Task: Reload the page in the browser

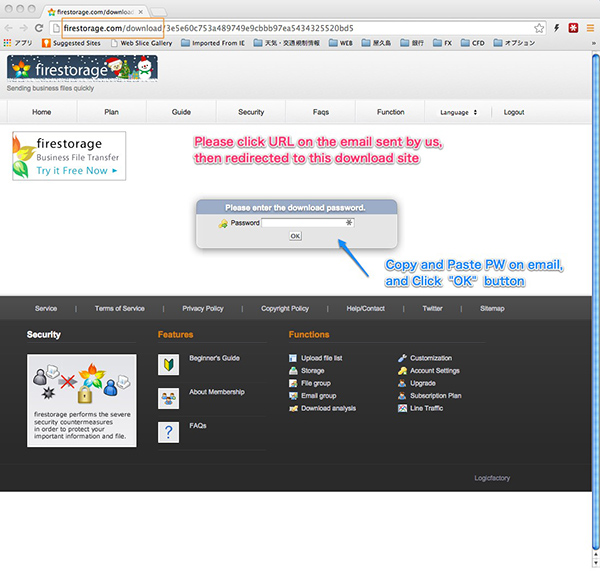Action: pos(38,28)
